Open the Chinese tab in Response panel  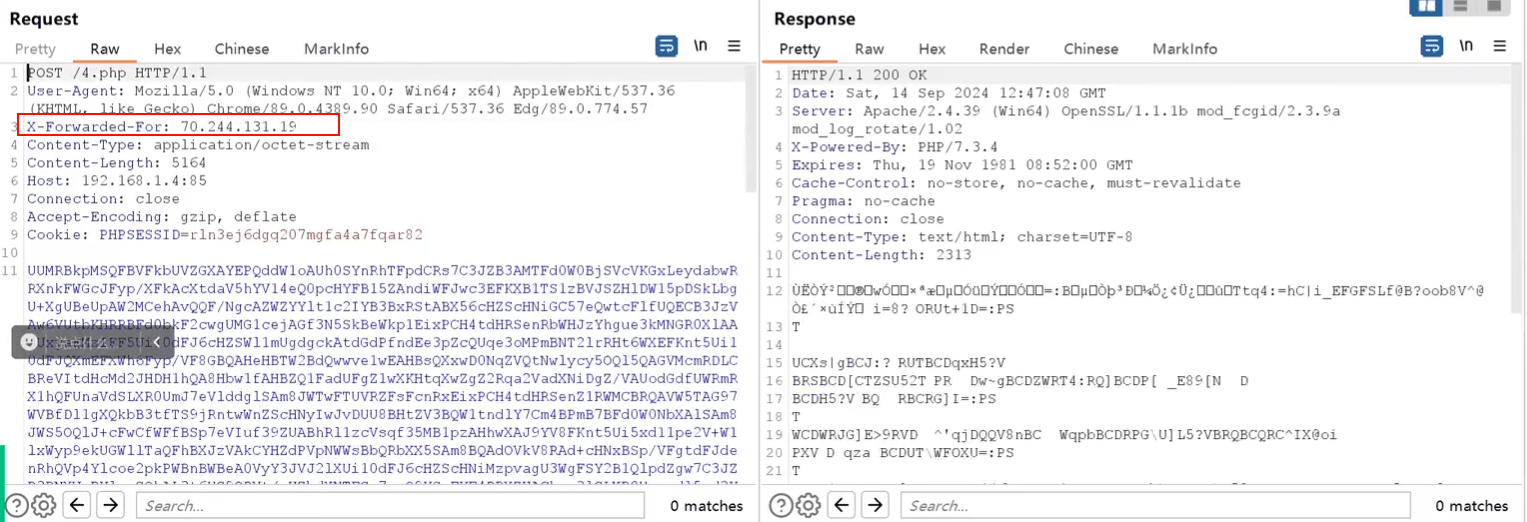1091,48
